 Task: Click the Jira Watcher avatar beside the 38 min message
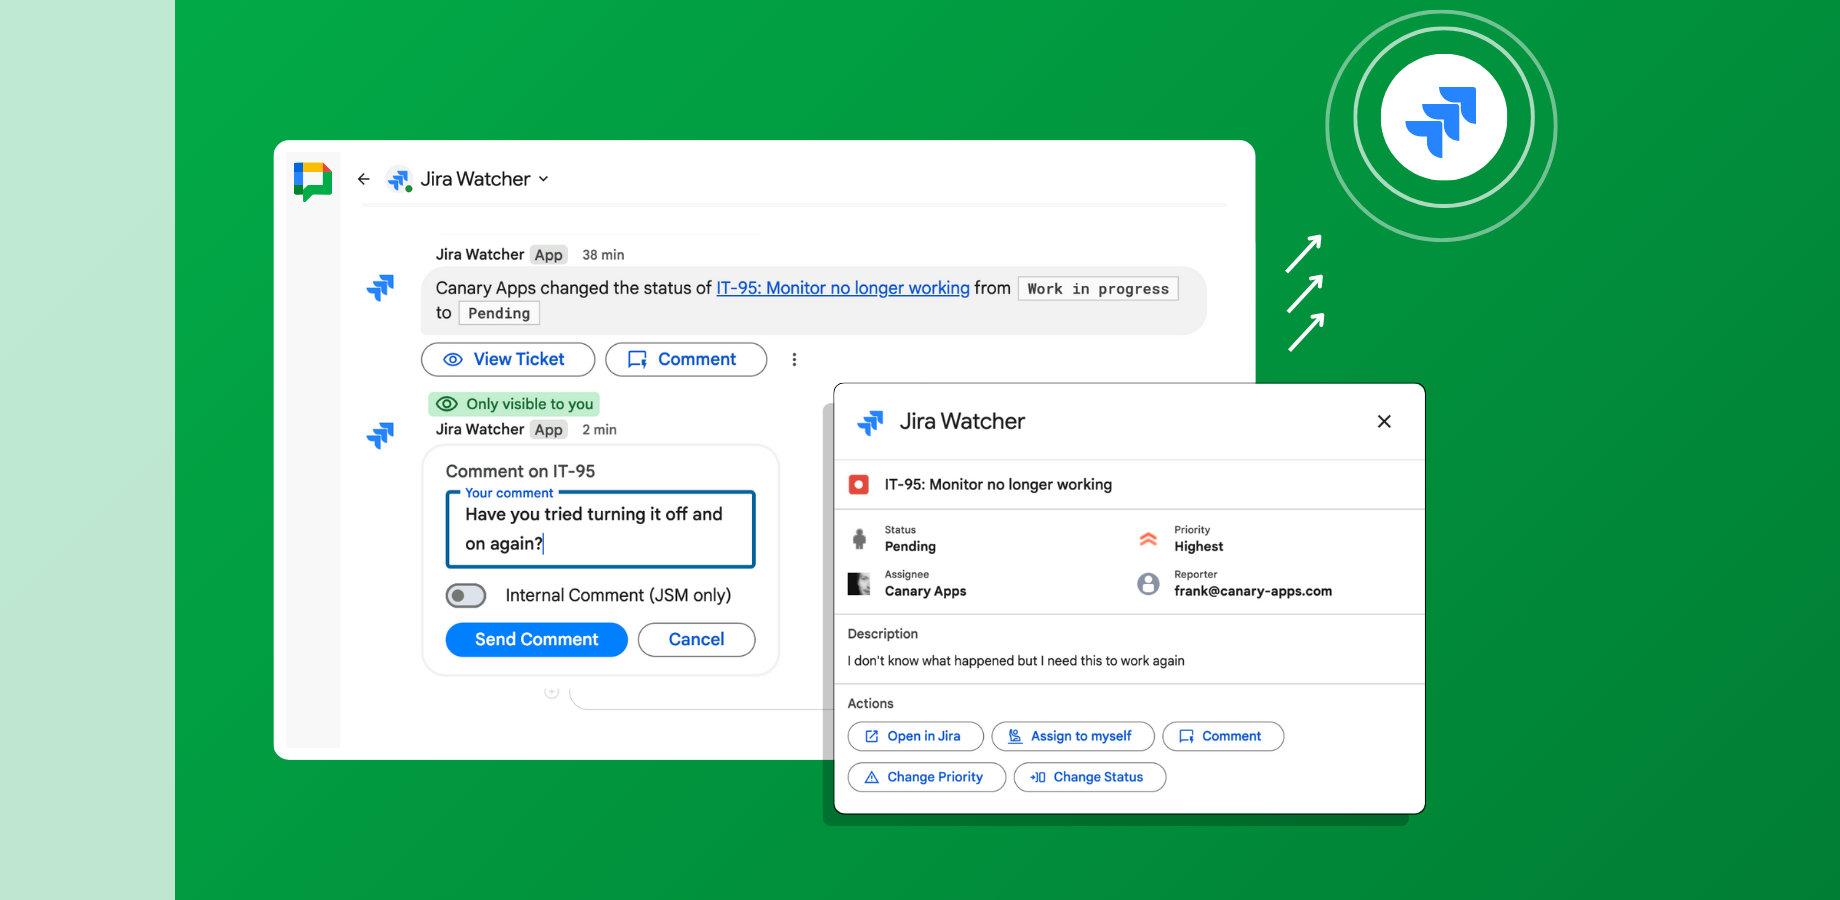(381, 288)
